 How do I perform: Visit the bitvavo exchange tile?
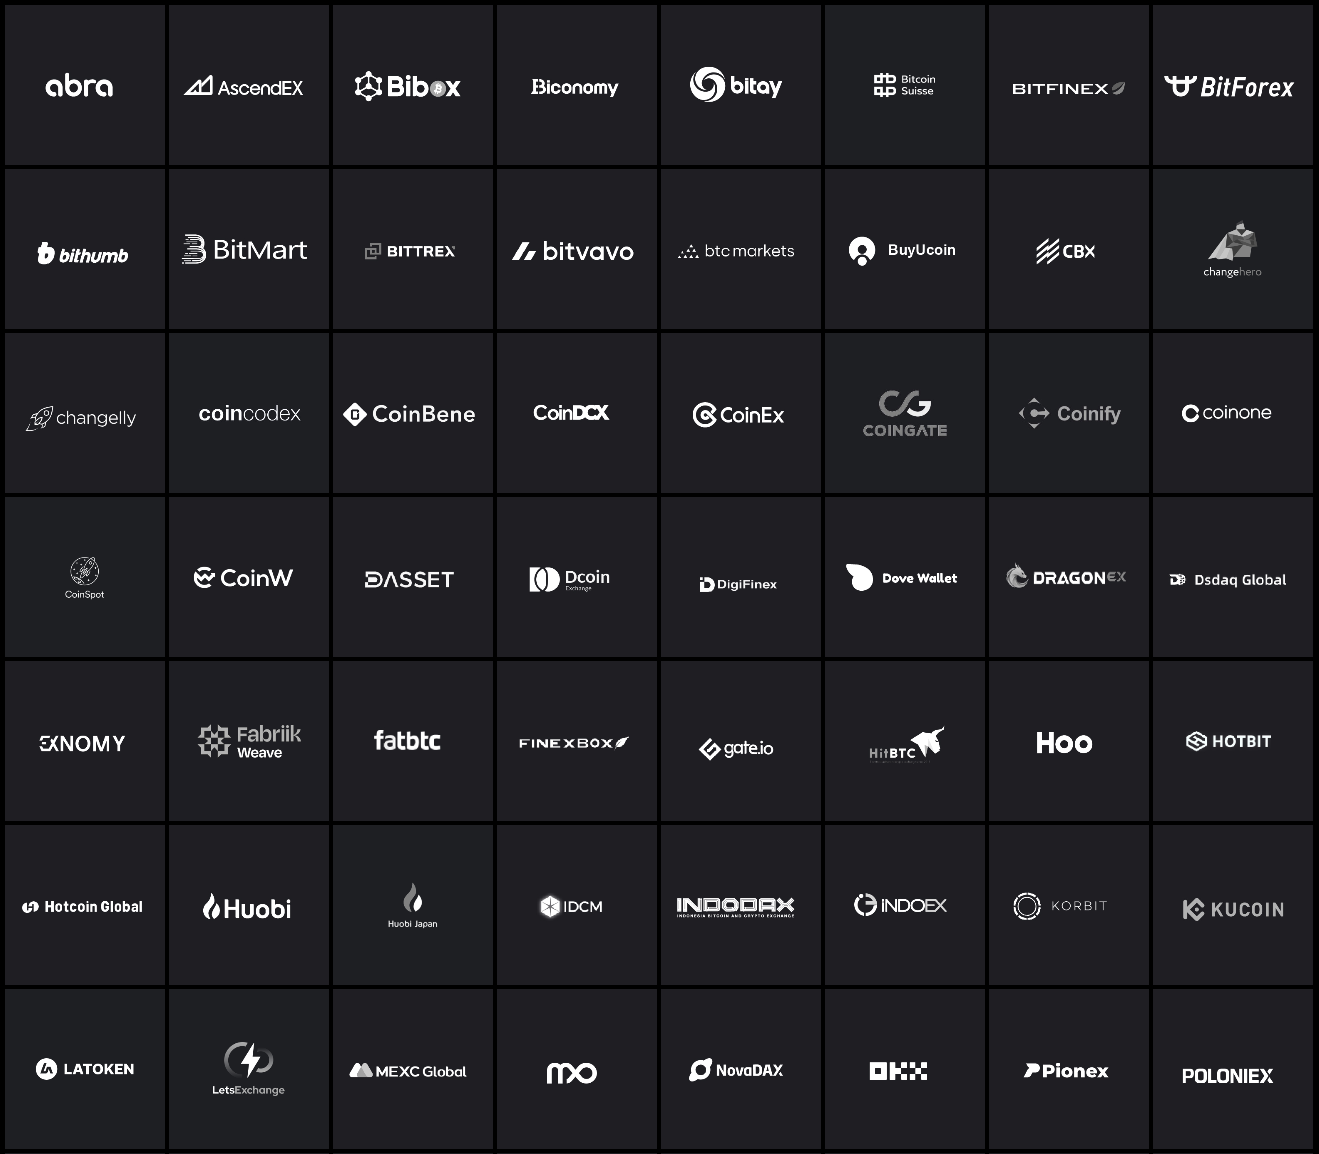pos(577,249)
